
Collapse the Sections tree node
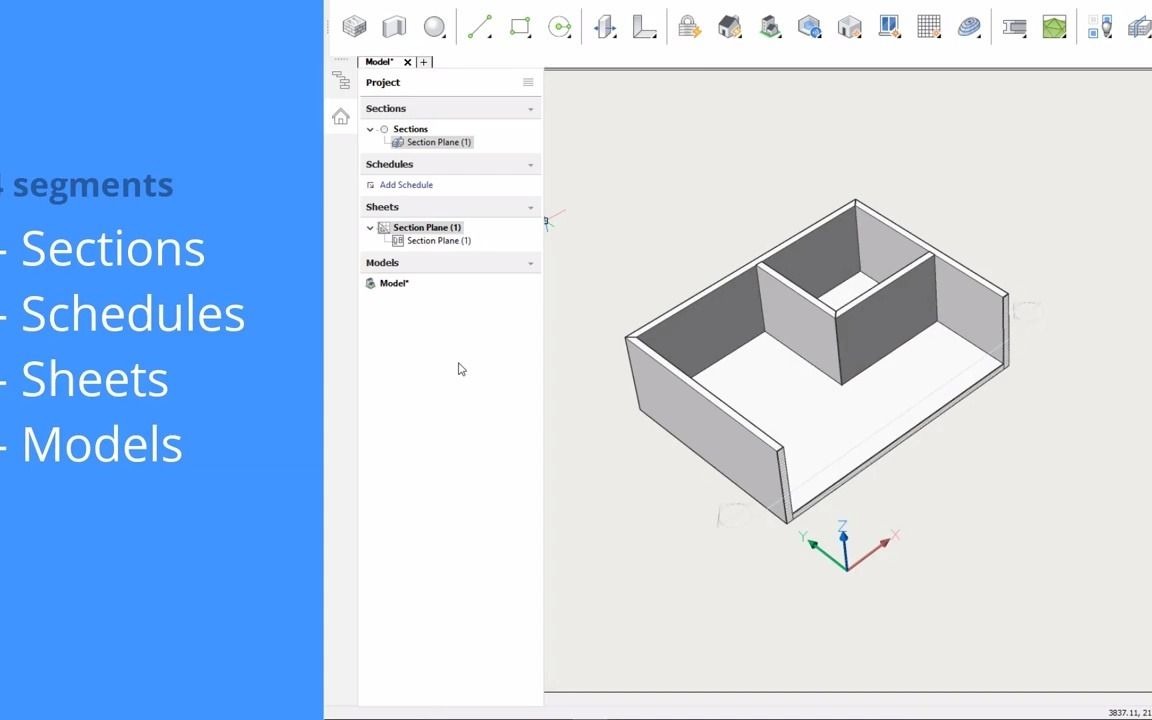[370, 129]
